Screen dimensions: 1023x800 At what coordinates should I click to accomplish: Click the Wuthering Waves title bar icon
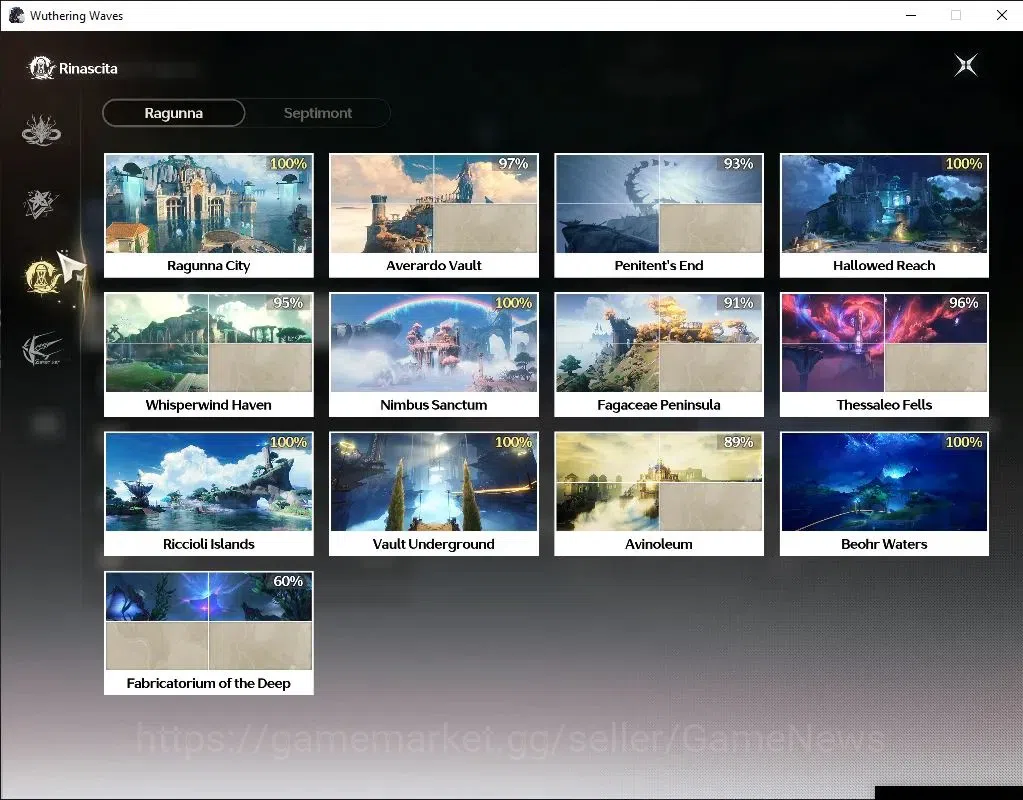pyautogui.click(x=16, y=15)
